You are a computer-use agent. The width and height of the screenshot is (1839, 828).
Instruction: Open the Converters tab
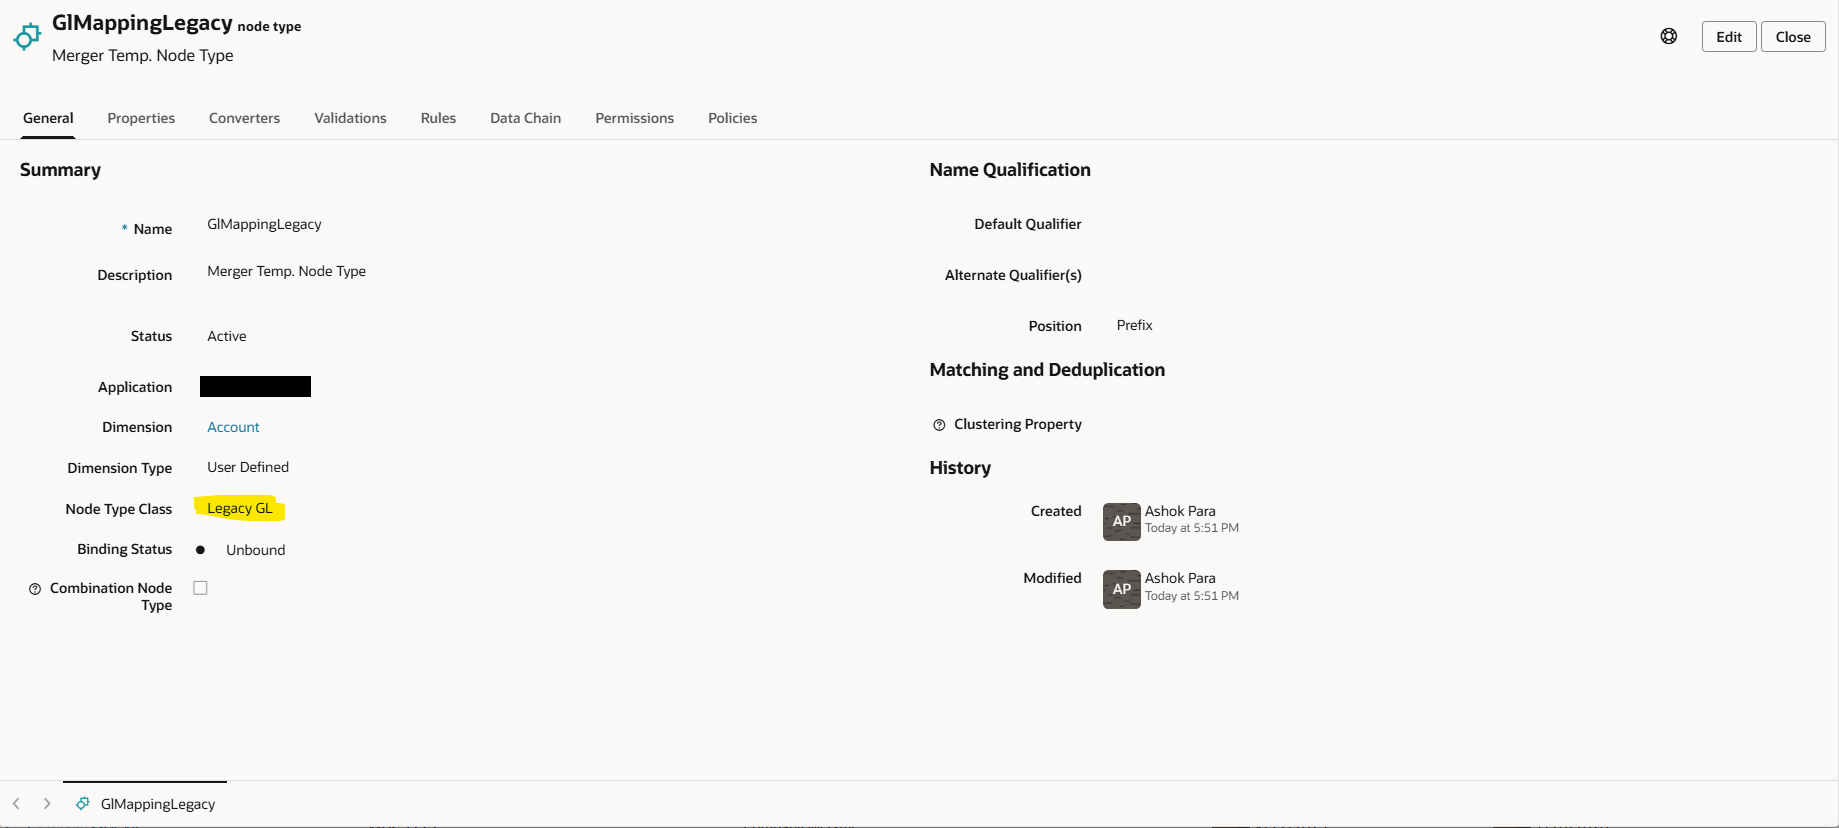(244, 118)
